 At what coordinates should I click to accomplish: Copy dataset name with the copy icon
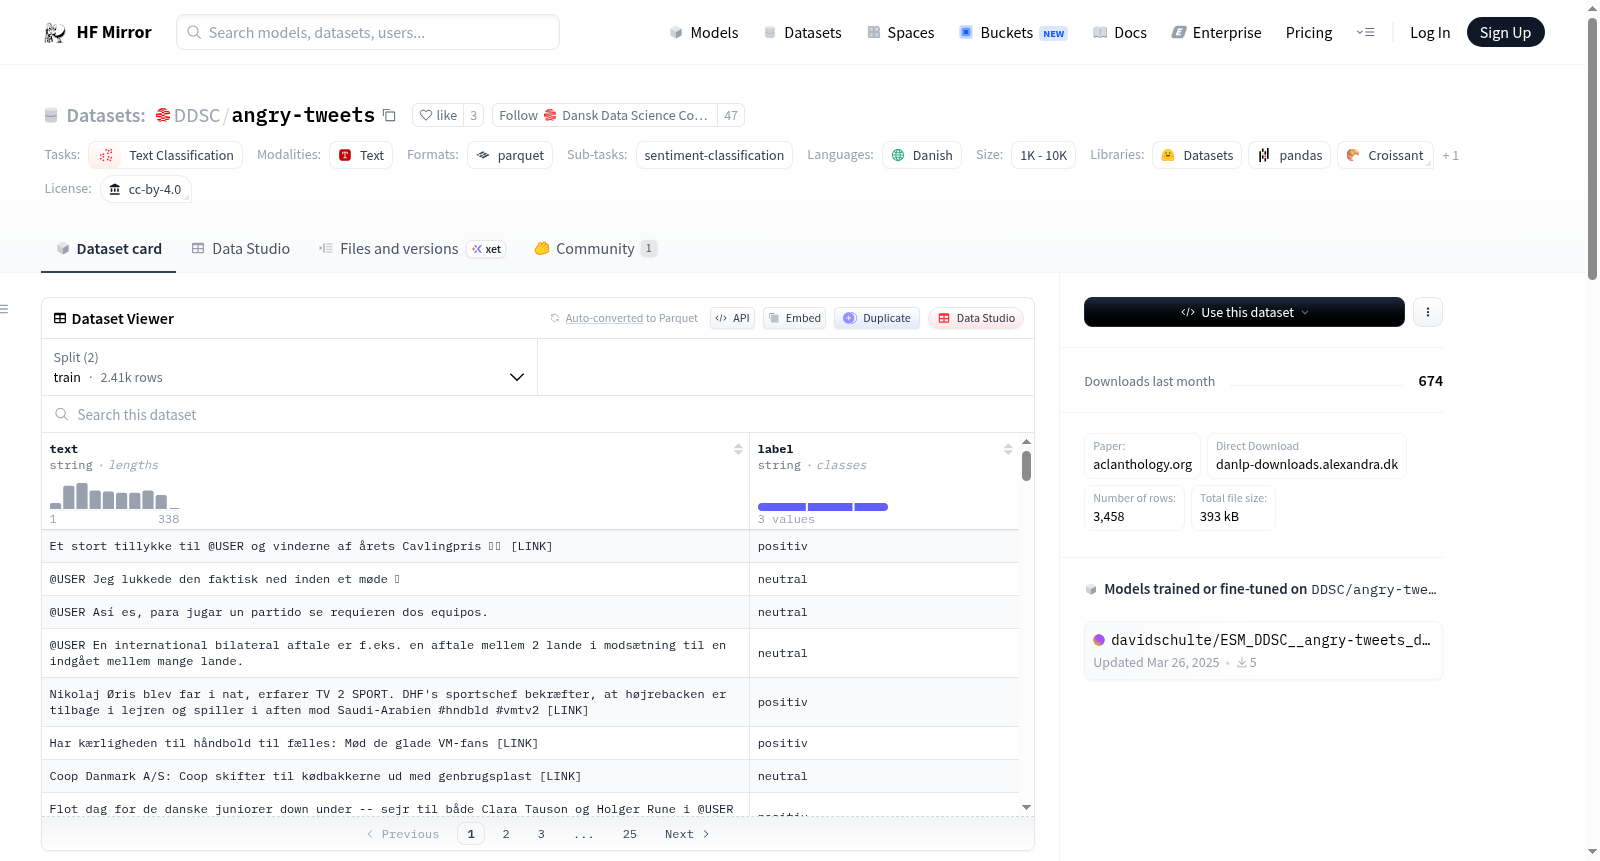(390, 116)
